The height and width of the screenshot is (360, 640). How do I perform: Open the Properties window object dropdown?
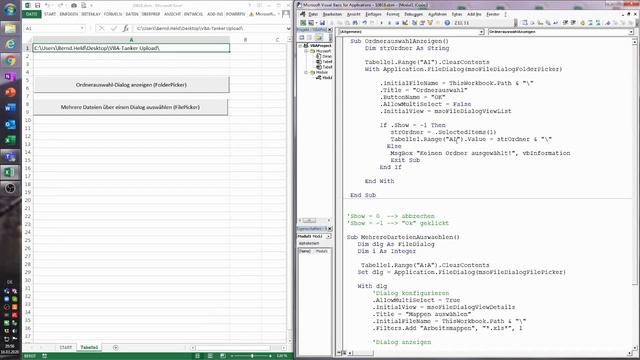(x=329, y=236)
